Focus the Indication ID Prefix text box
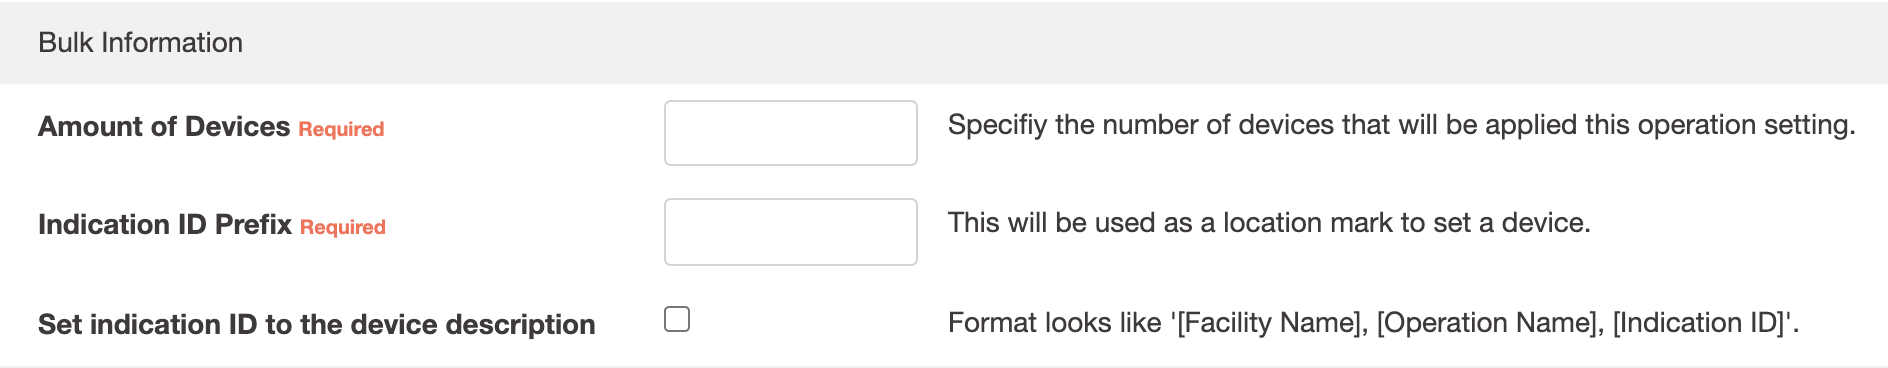 (x=790, y=232)
